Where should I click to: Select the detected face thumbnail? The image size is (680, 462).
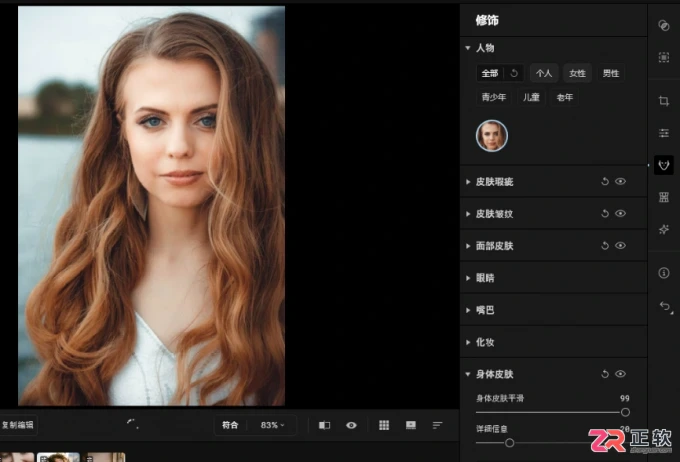pos(492,136)
